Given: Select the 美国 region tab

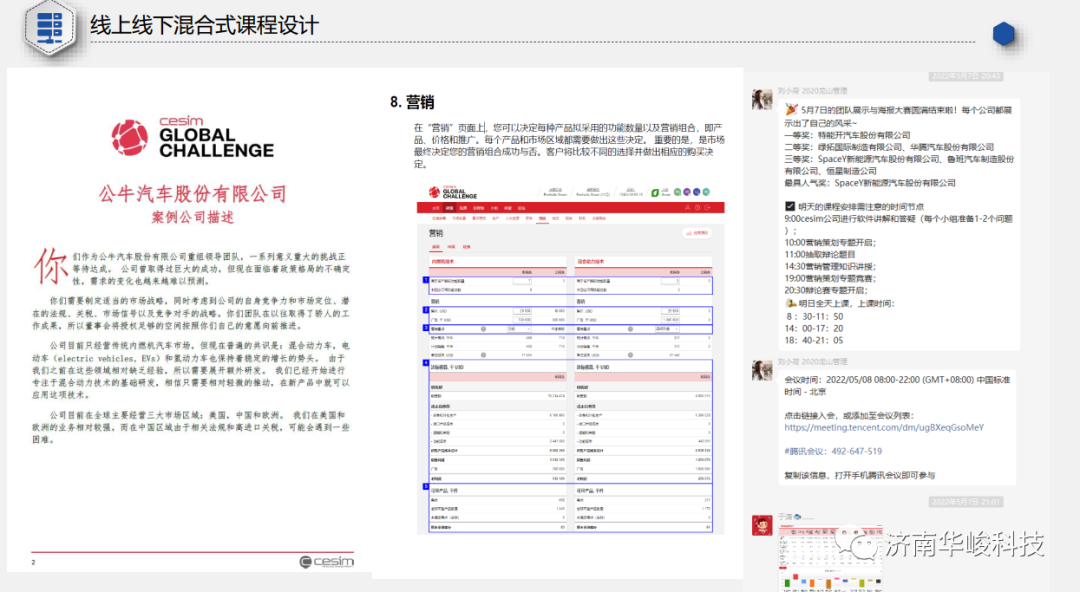Looking at the screenshot, I should 434,246.
